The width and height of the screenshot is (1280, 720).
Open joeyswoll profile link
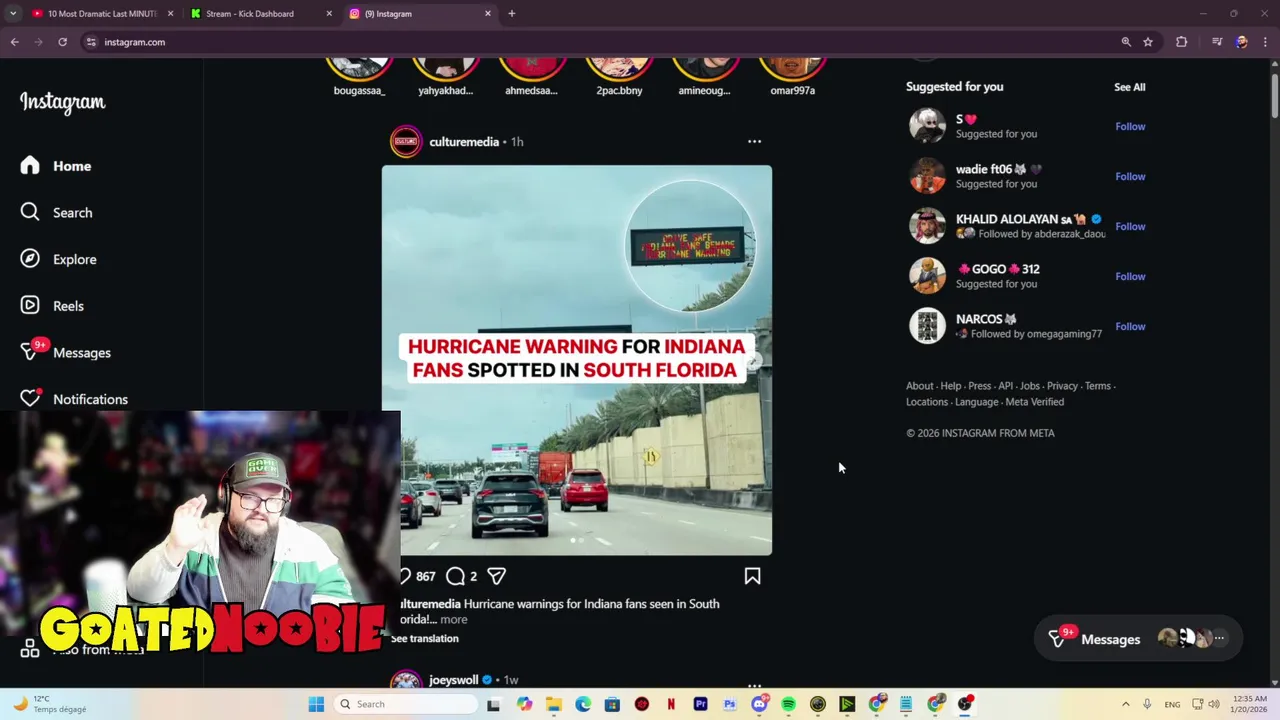tap(454, 680)
